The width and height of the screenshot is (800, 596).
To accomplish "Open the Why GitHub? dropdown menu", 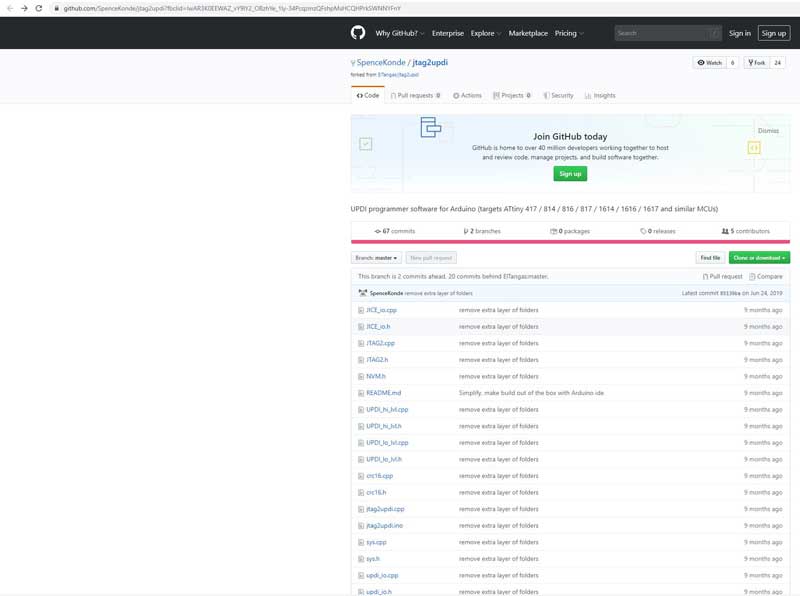I will coord(399,33).
